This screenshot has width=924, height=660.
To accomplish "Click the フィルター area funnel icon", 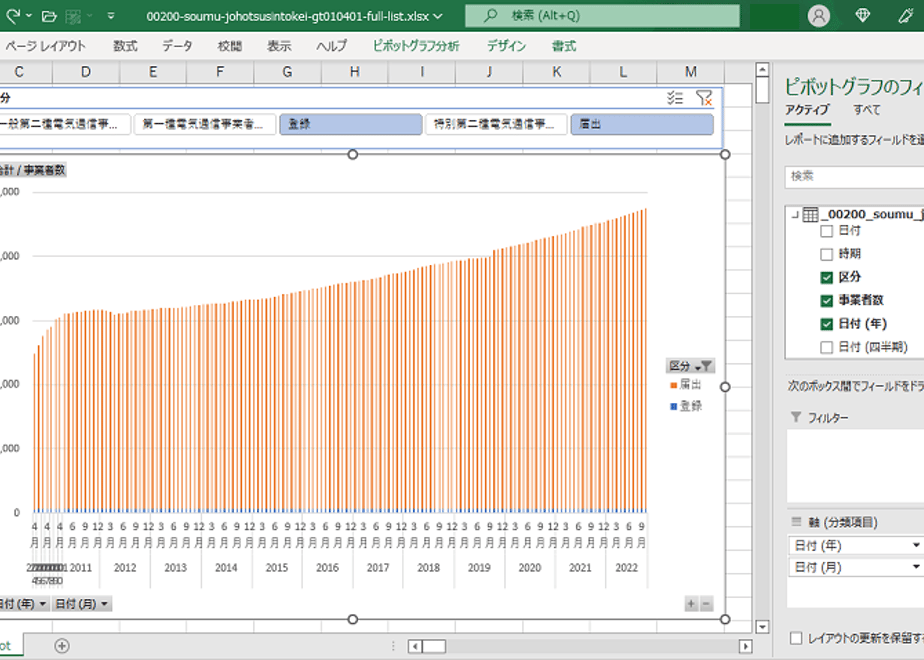I will [x=796, y=418].
